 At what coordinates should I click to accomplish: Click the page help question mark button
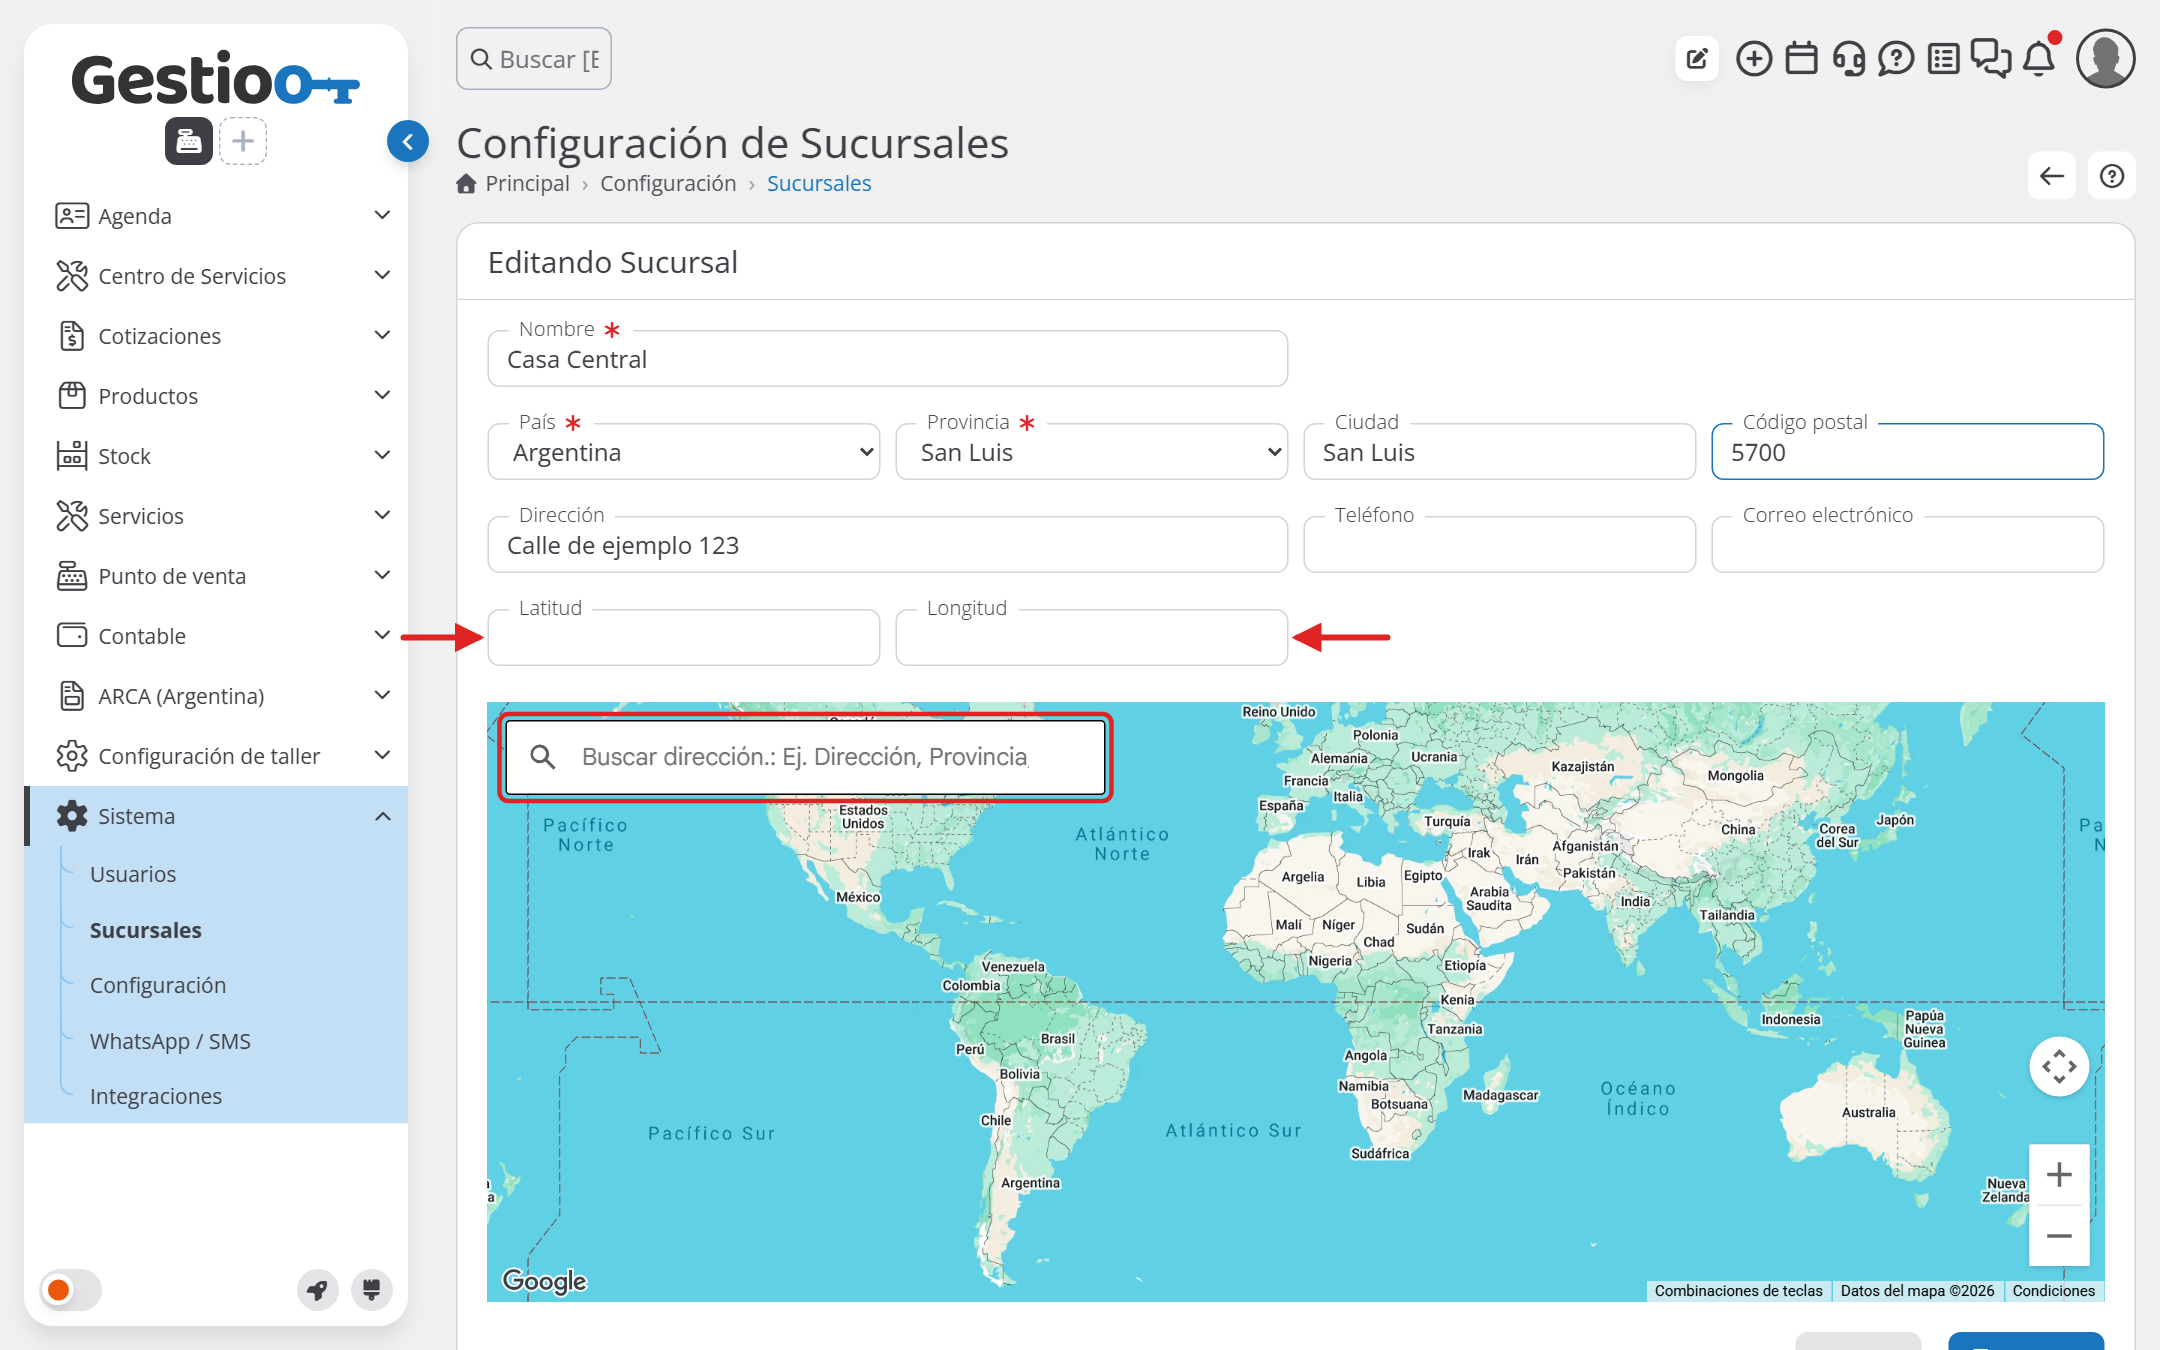point(2112,176)
